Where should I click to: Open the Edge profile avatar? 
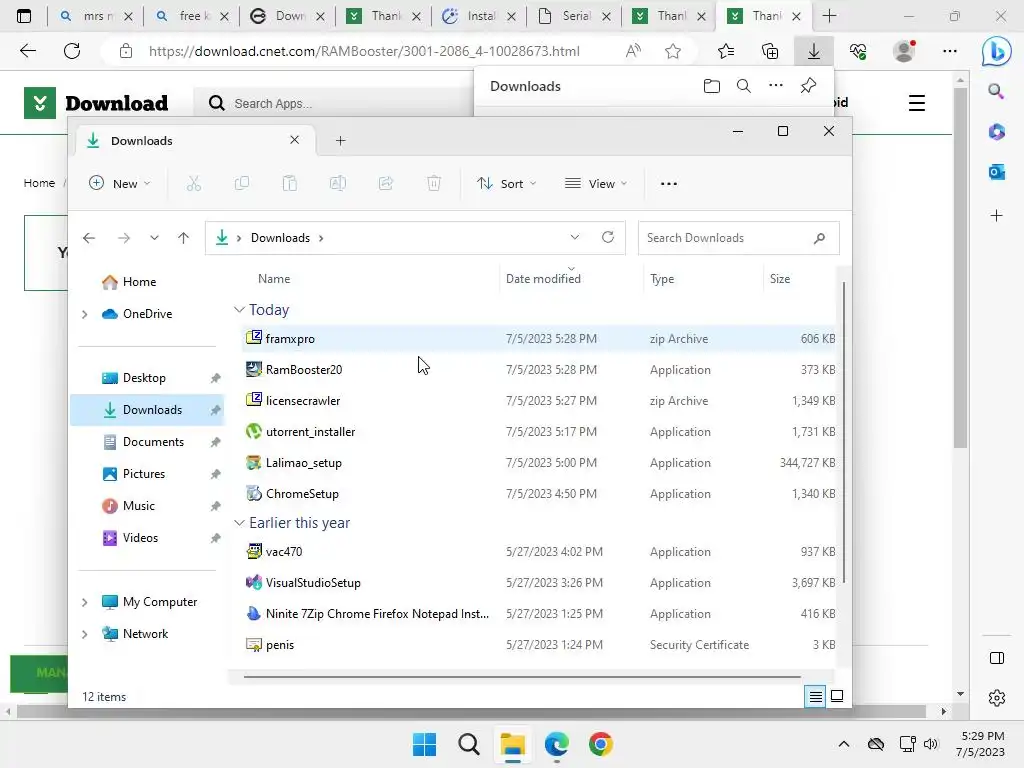904,51
